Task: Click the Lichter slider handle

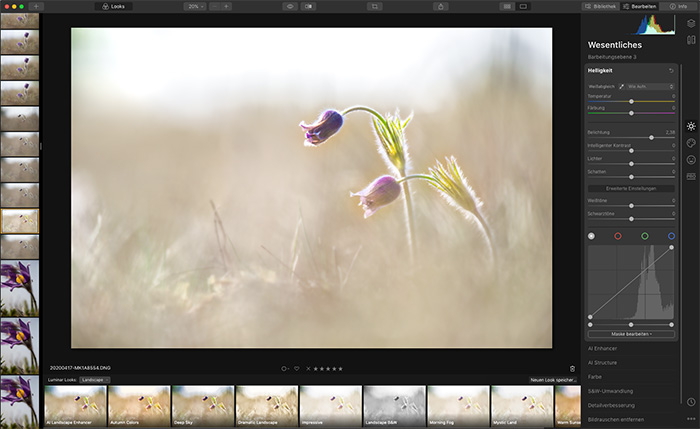Action: (x=631, y=164)
